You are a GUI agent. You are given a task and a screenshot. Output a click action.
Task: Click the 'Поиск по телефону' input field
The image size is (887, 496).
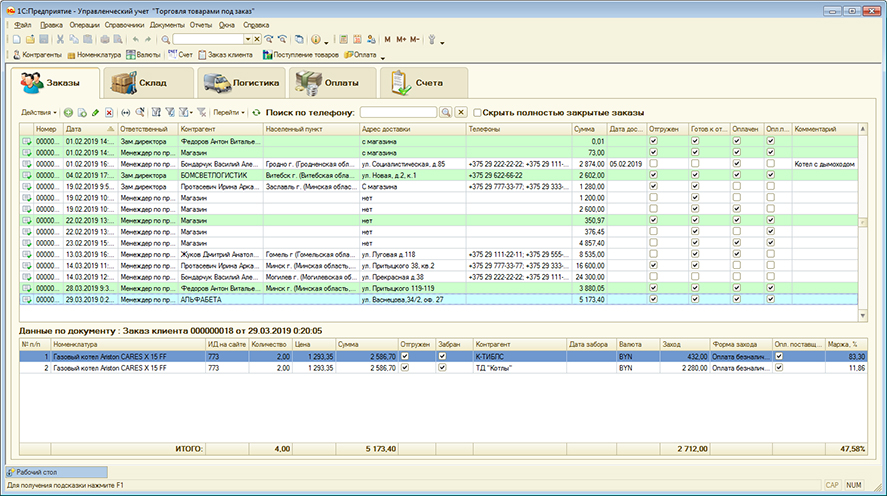[398, 113]
